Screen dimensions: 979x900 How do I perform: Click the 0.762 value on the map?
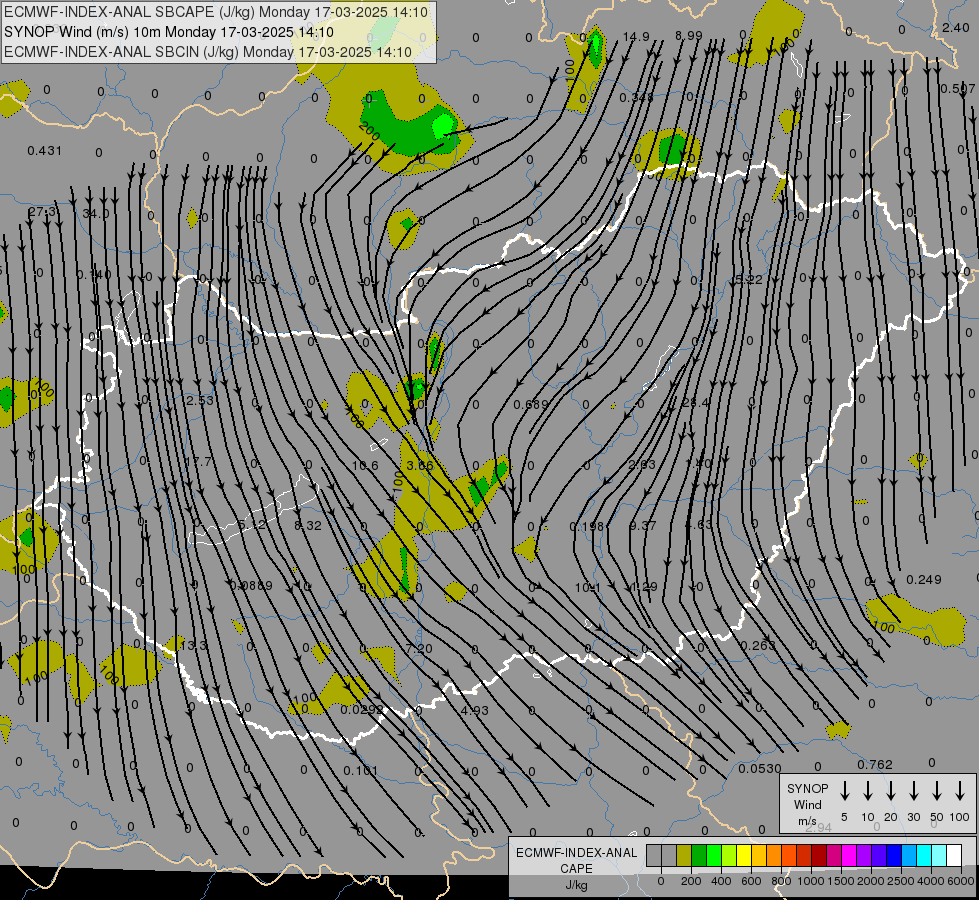click(x=875, y=764)
